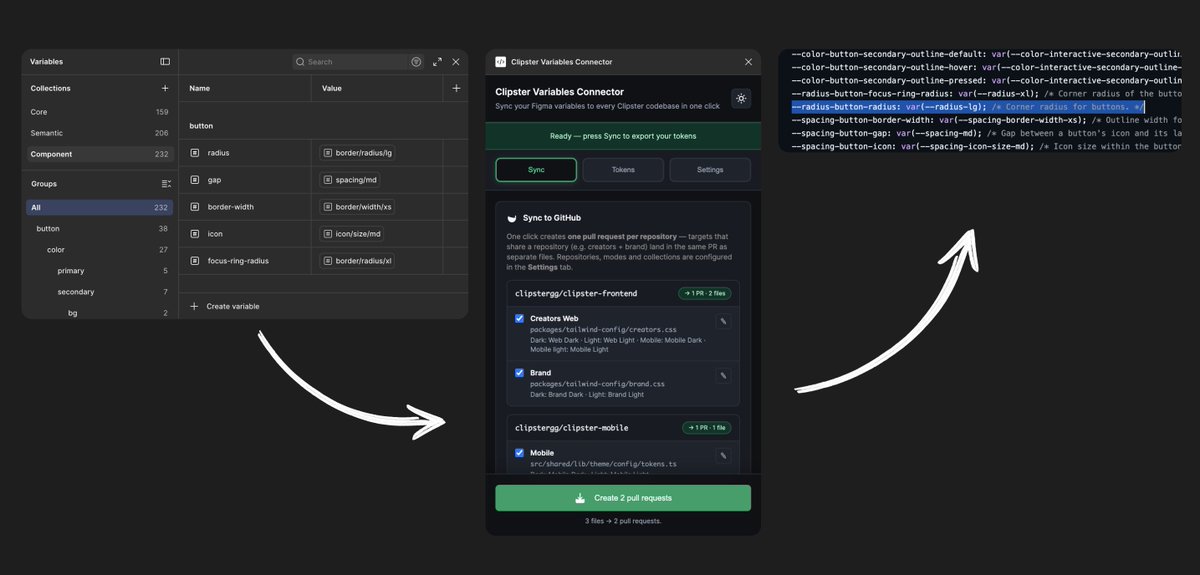Click the focus-ring-radius variable name
1200x575 pixels.
pyautogui.click(x=238, y=261)
